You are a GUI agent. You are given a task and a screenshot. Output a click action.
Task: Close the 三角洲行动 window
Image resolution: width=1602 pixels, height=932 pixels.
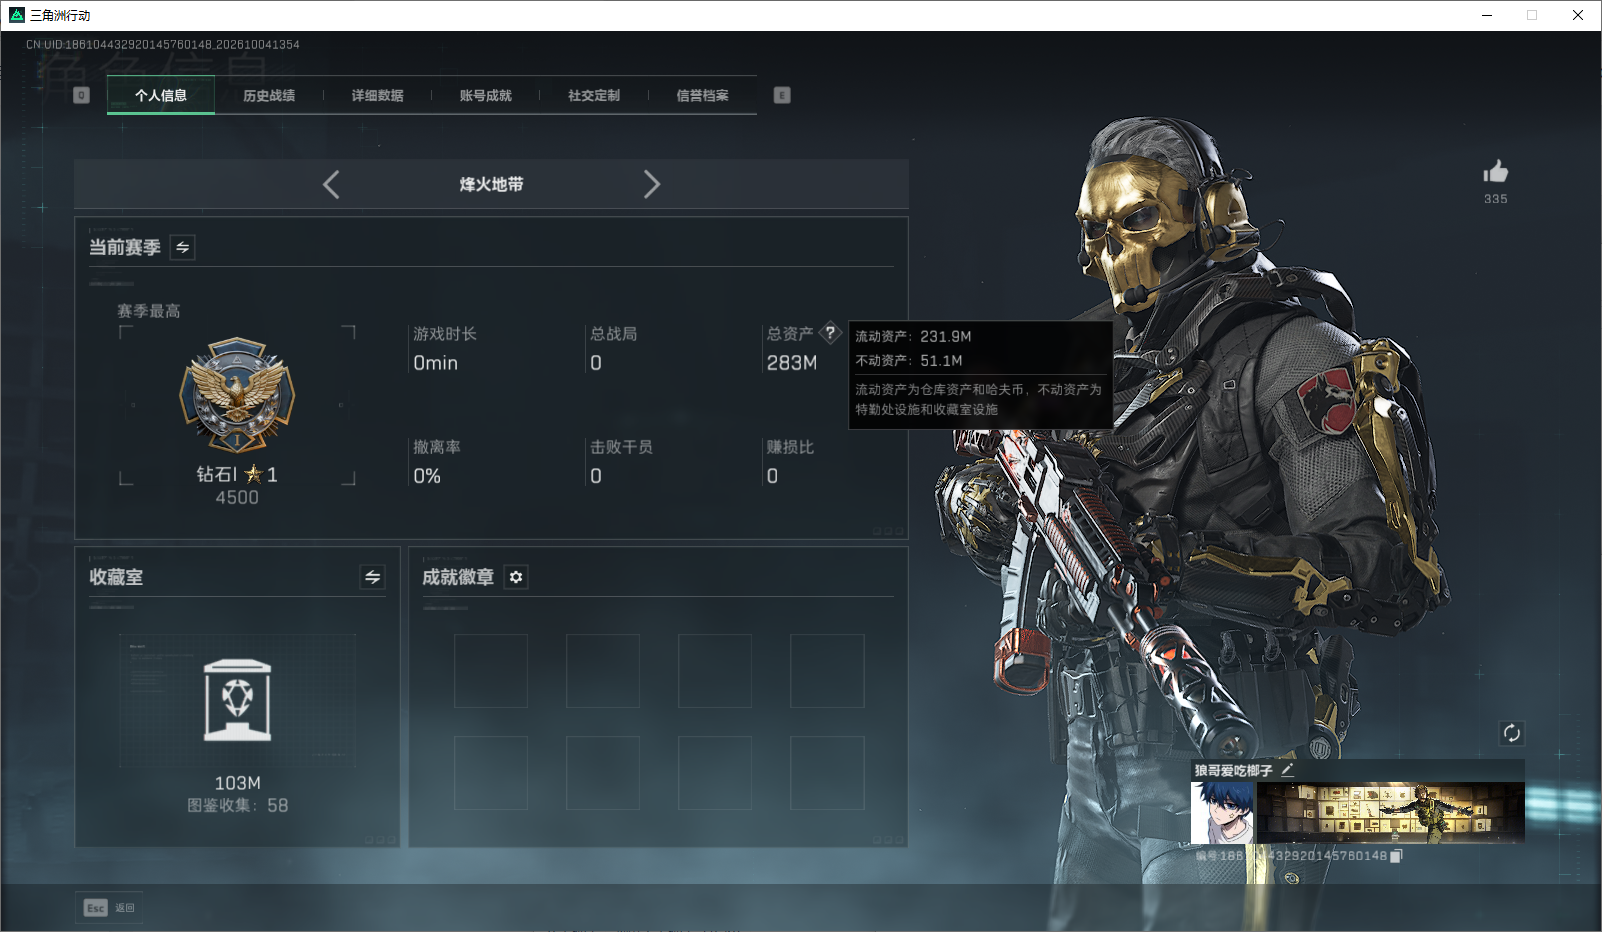click(x=1578, y=15)
